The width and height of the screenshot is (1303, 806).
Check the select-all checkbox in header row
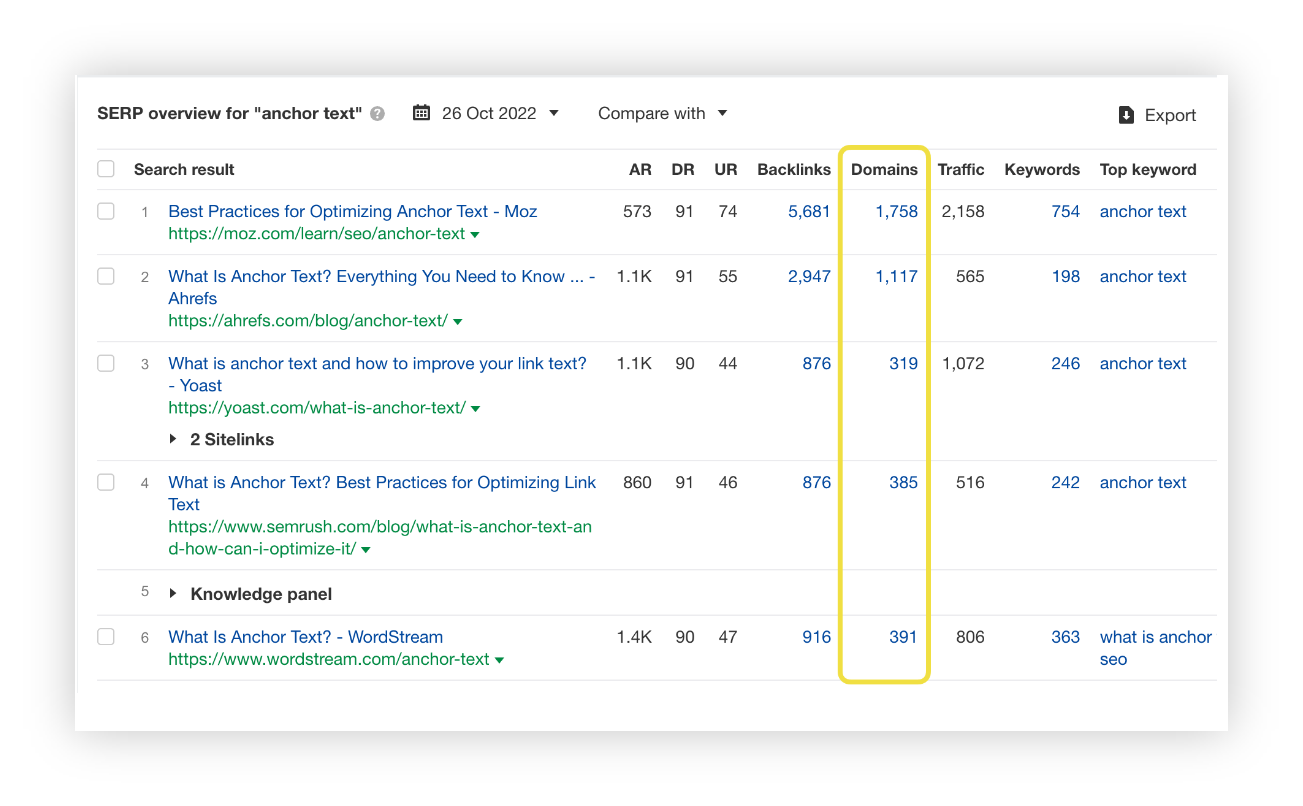coord(106,168)
